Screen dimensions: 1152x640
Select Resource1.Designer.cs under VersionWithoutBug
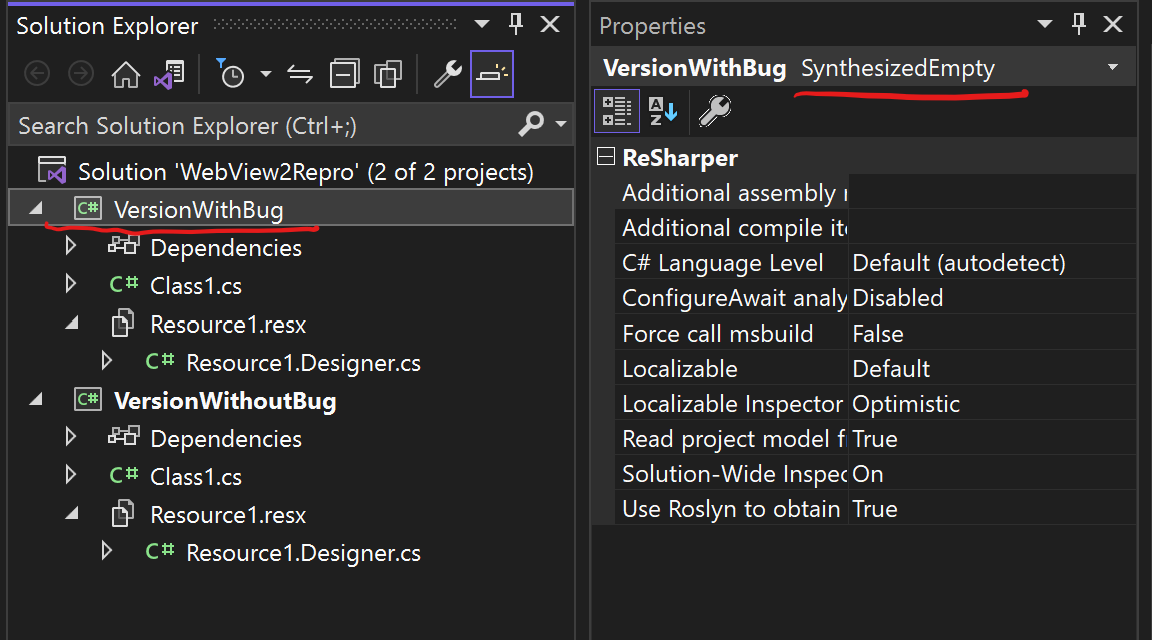(x=303, y=553)
